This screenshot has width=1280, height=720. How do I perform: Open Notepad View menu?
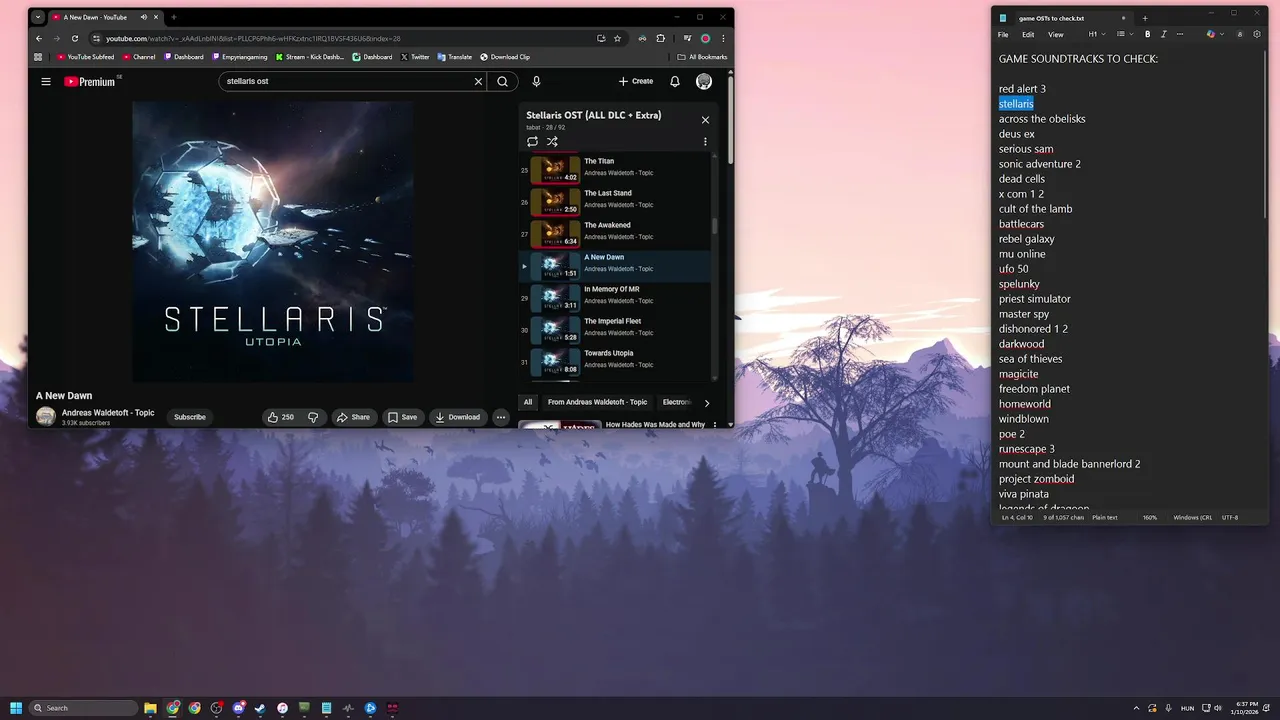point(1056,34)
